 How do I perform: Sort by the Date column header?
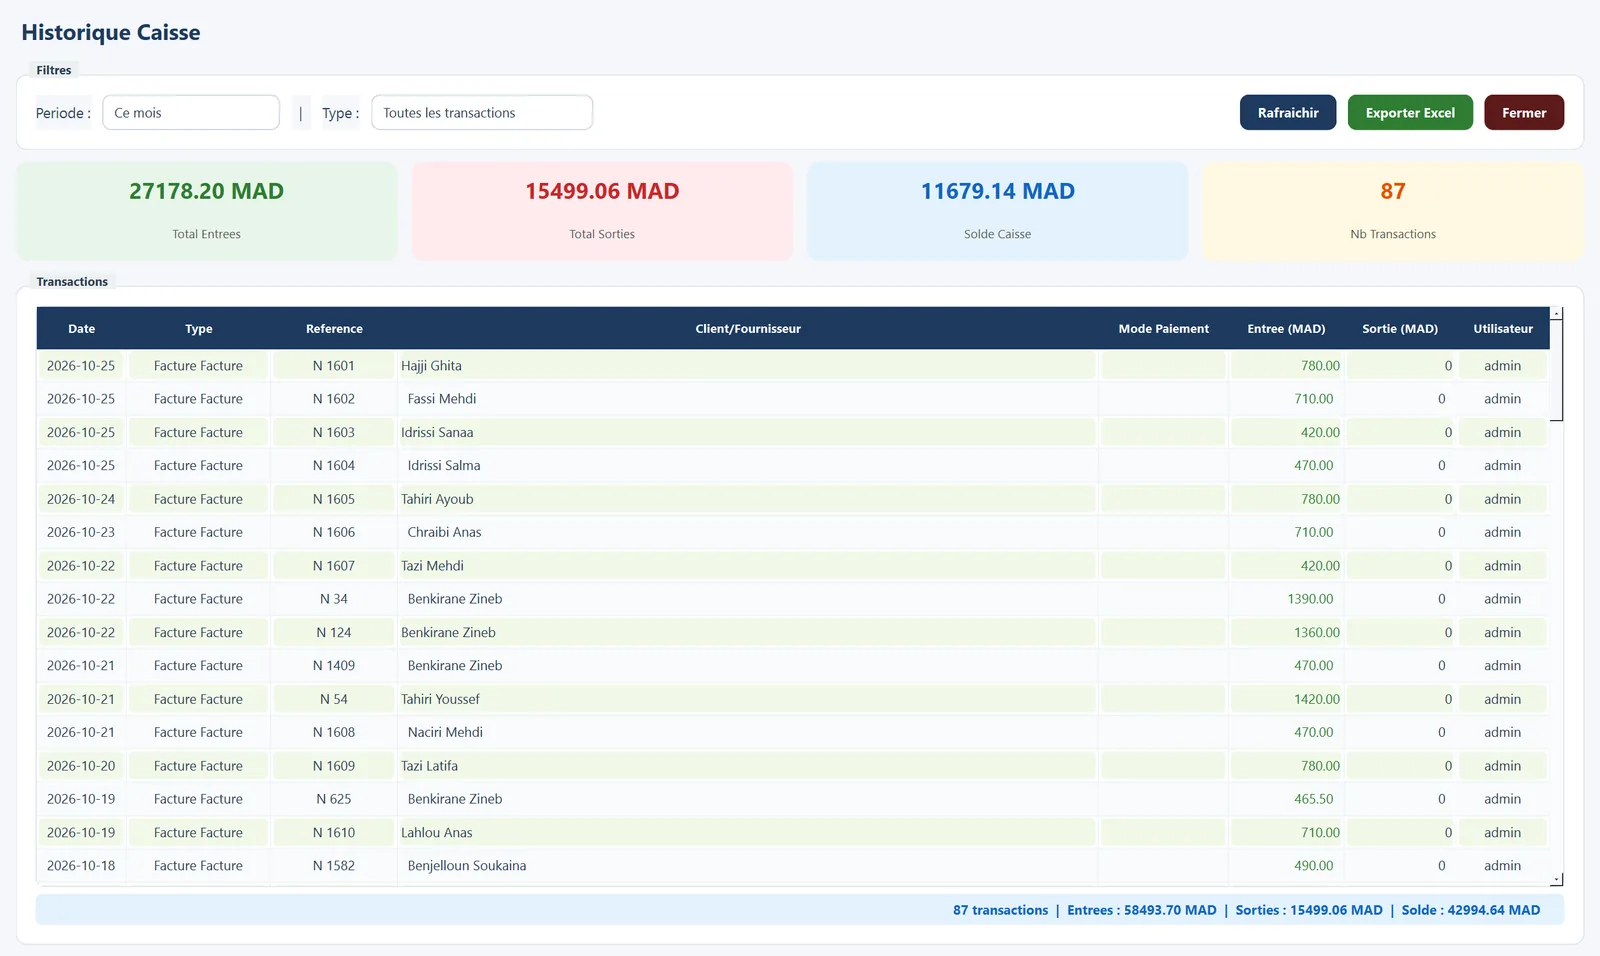coord(81,328)
